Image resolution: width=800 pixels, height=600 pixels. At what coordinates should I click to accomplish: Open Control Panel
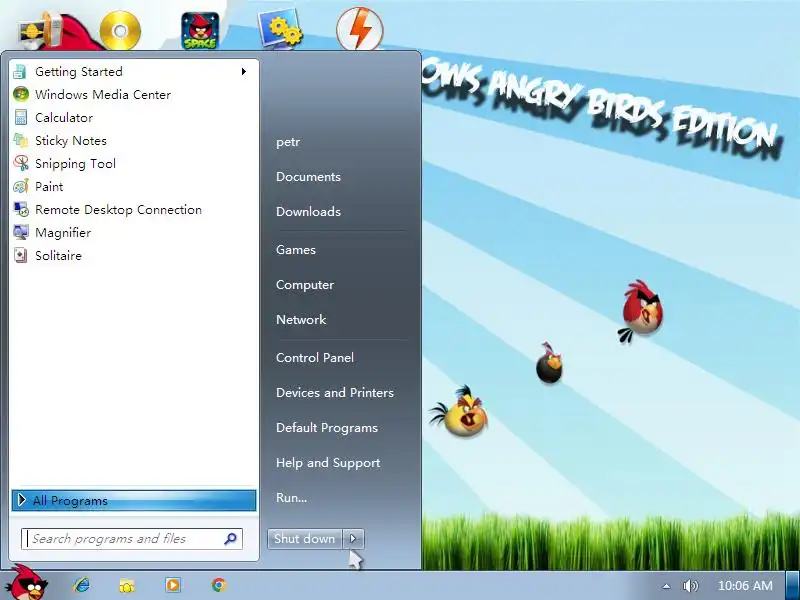tap(315, 358)
